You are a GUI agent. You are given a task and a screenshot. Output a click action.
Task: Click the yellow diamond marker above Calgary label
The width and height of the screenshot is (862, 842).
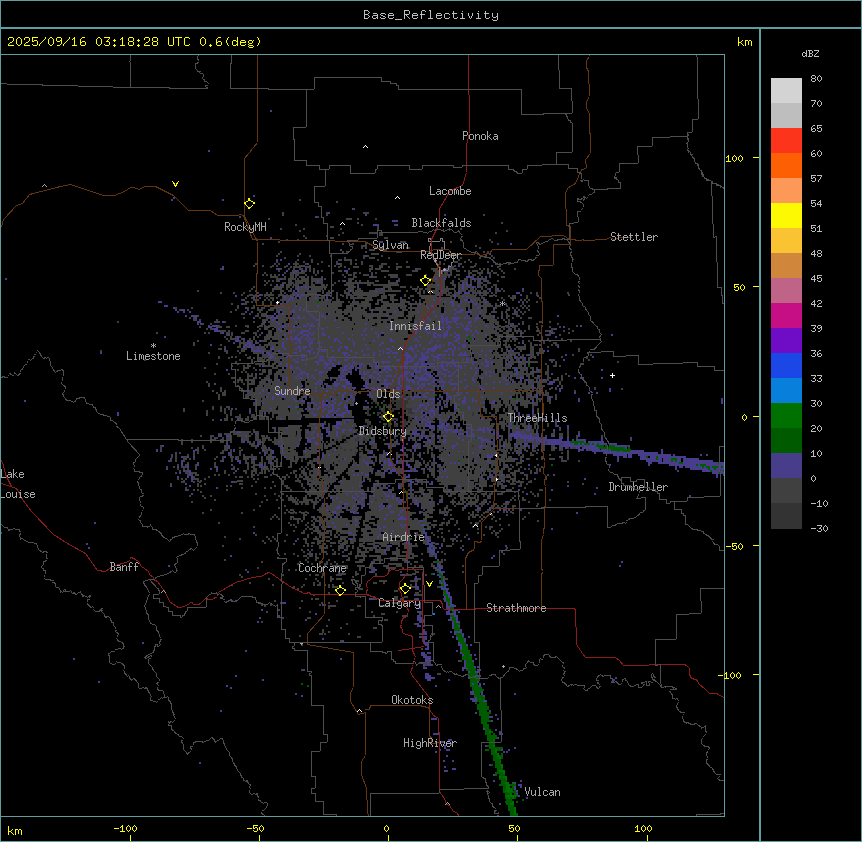click(x=405, y=589)
